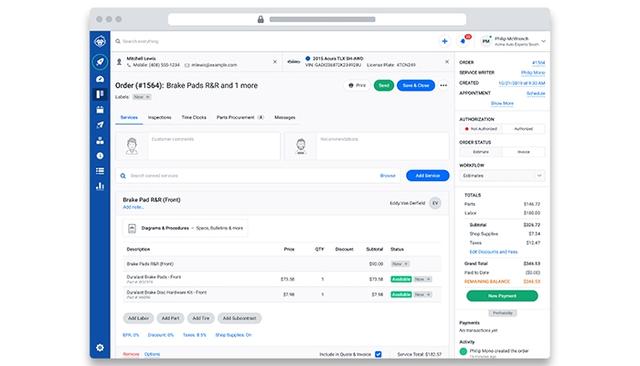Click the green activity avatar icon
Image resolution: width=640 pixels, height=366 pixels.
pos(463,351)
